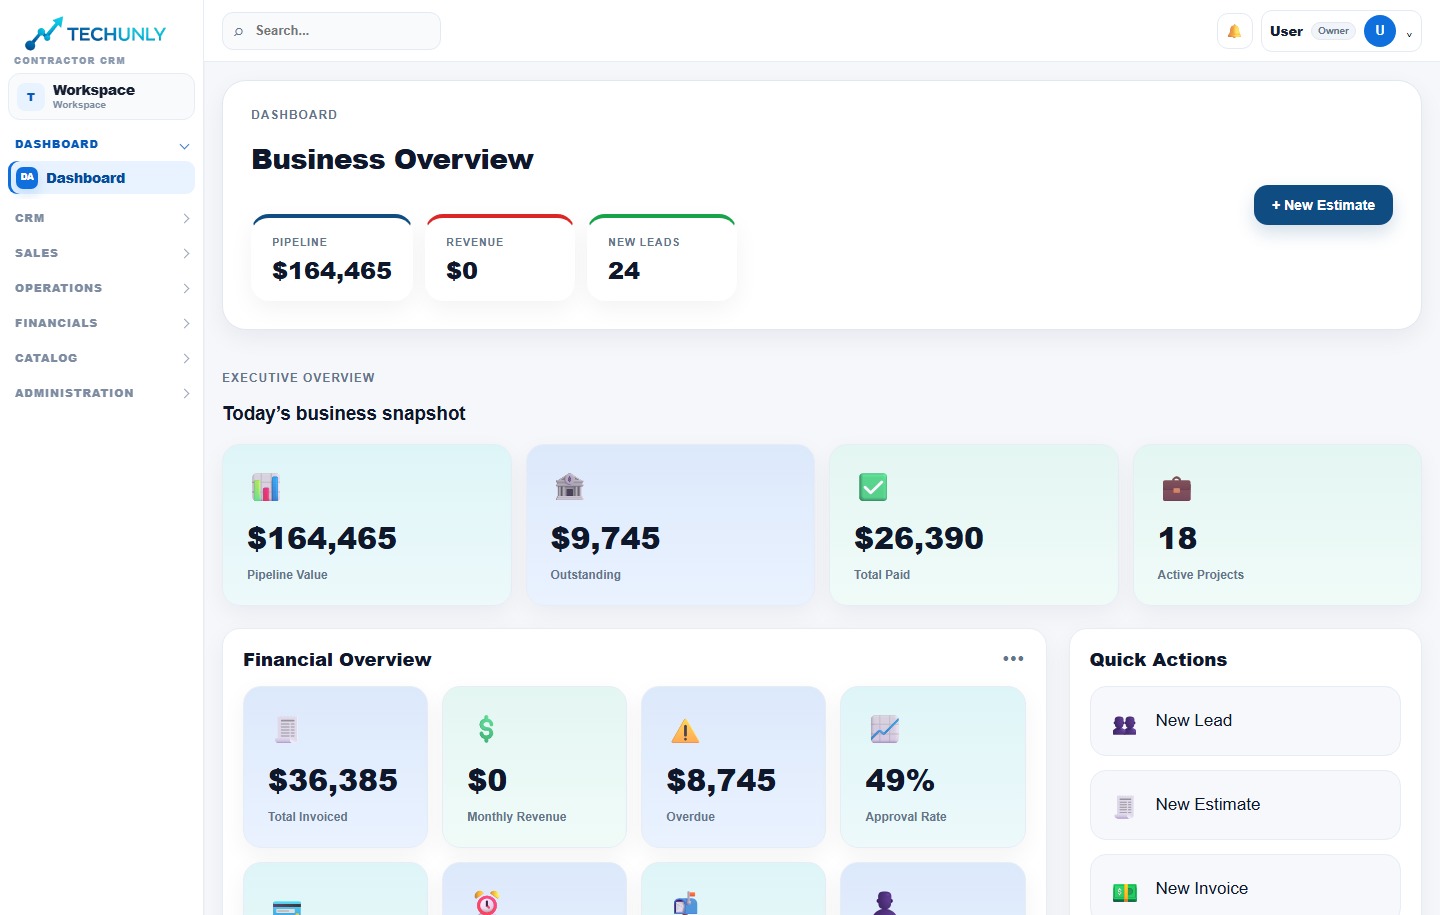Click the Pipeline $164,465 summary tile
This screenshot has height=915, width=1440.
click(332, 258)
